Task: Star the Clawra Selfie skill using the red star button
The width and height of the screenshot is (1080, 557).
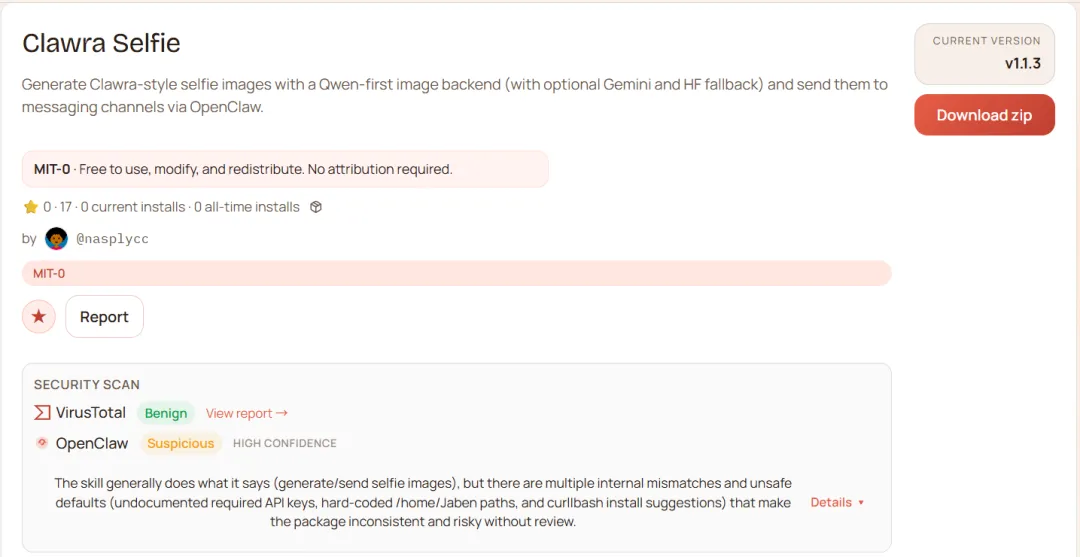Action: [x=39, y=317]
